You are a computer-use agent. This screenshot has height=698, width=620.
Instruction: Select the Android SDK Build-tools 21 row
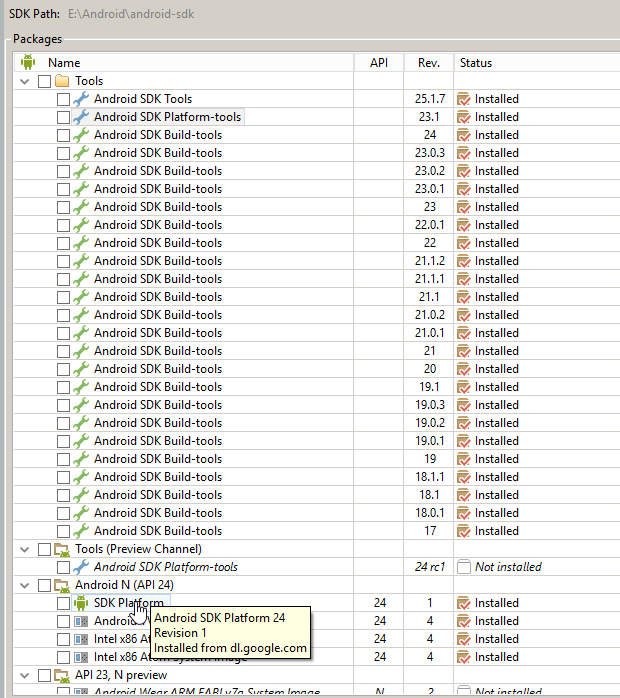pos(317,351)
